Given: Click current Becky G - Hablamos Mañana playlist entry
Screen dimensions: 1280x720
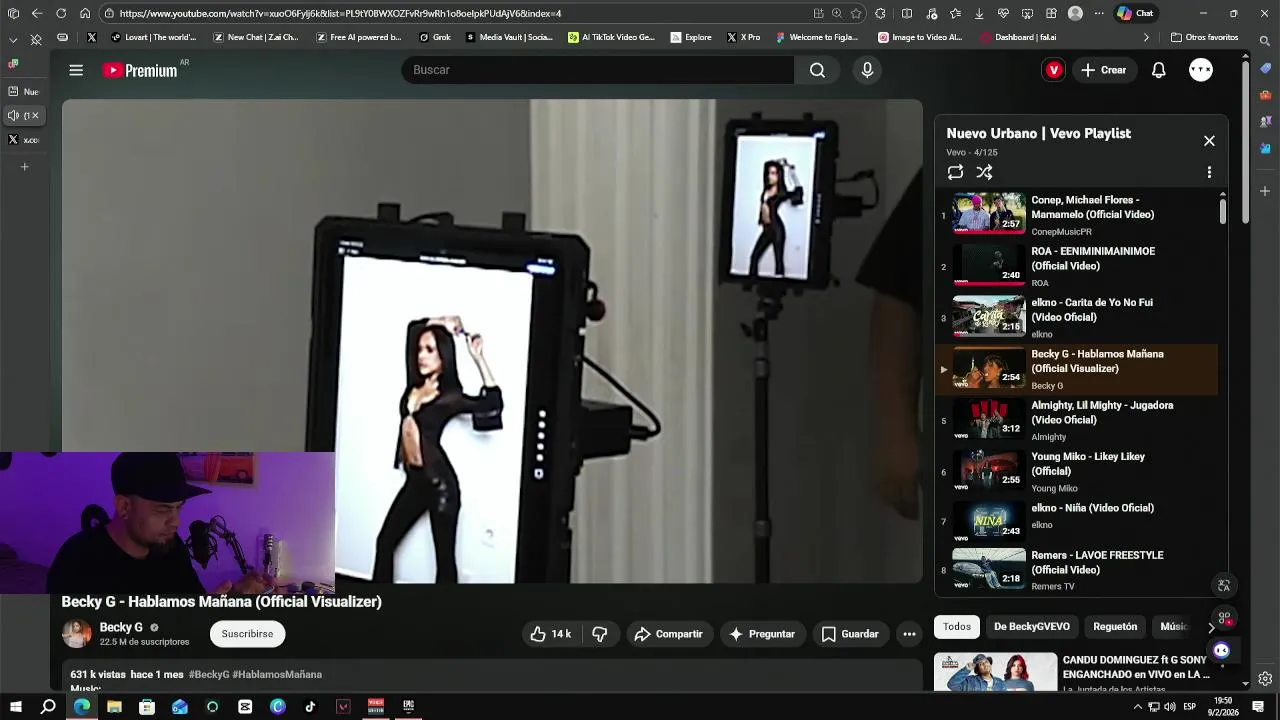Looking at the screenshot, I should 1076,369.
